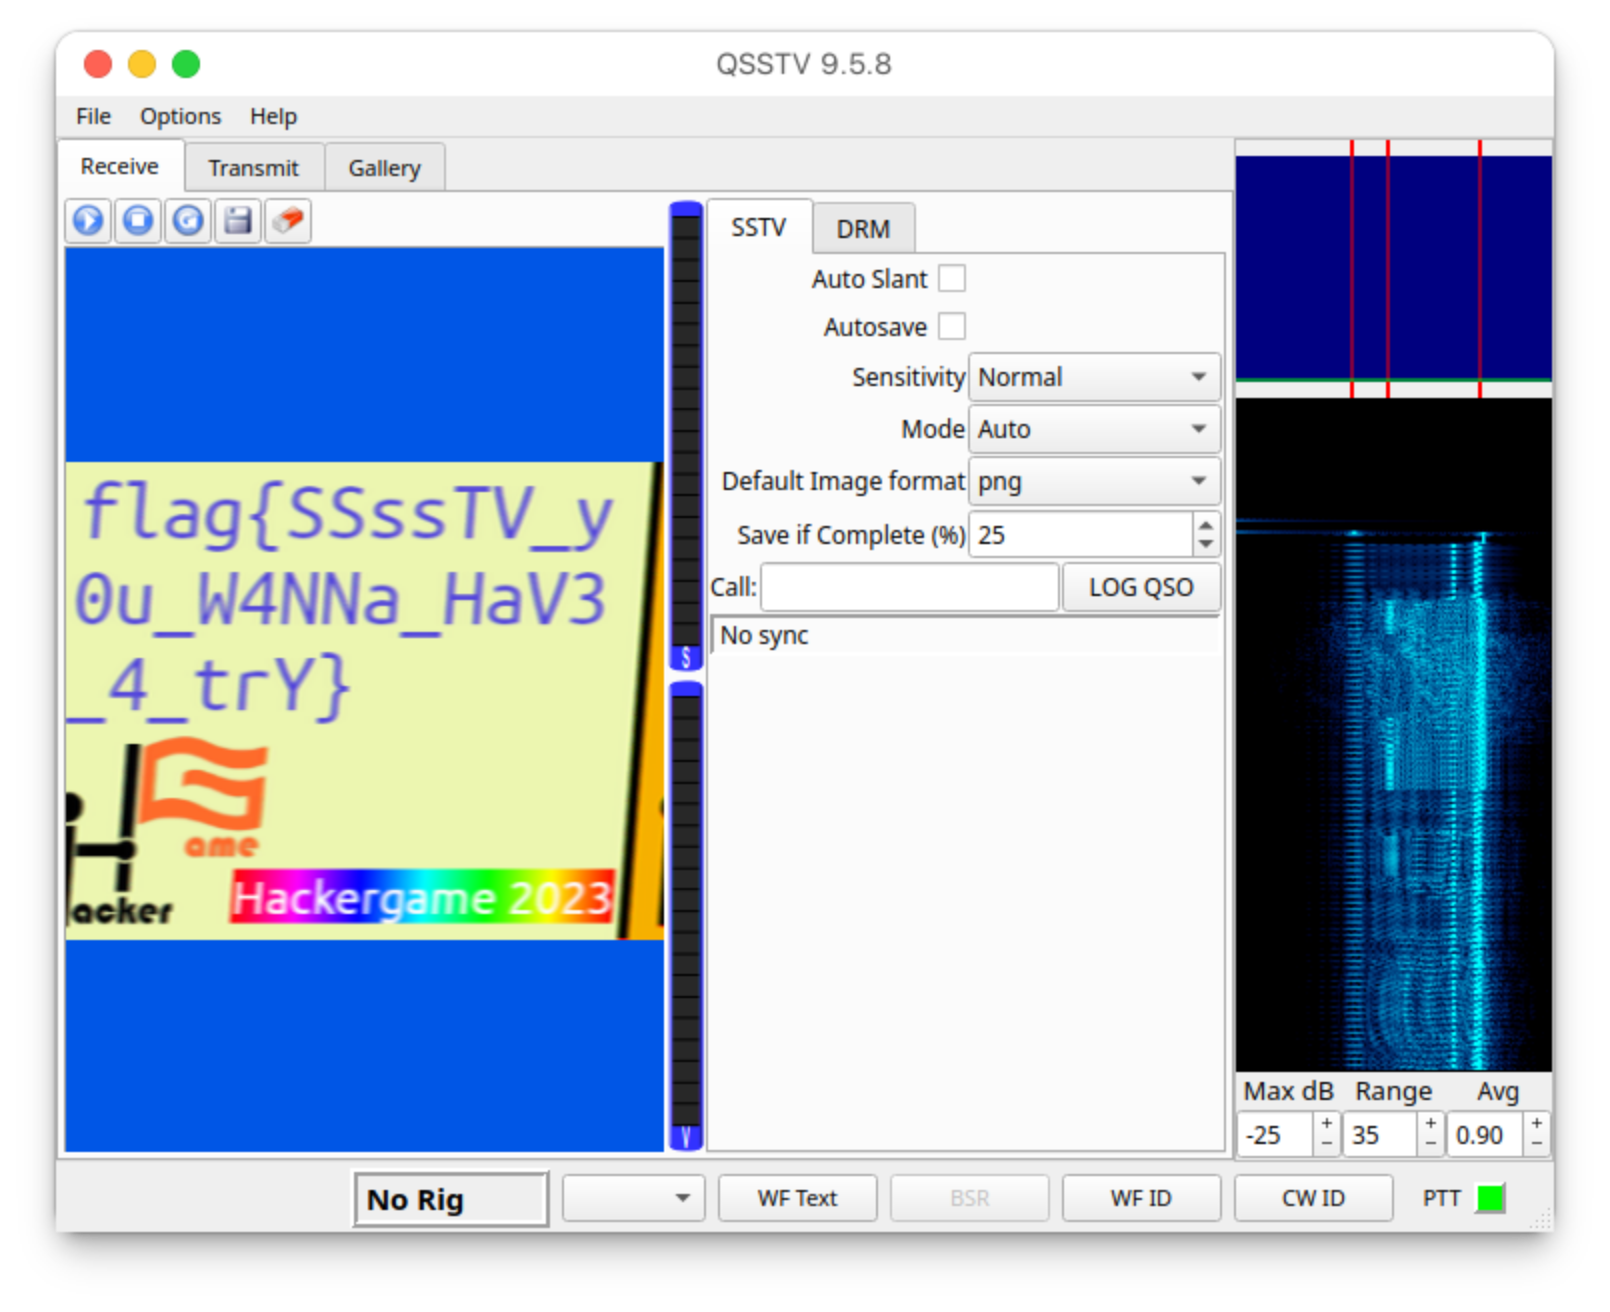The image size is (1610, 1312).
Task: Open the Sensitivity dropdown set to Normal
Action: pos(1093,377)
